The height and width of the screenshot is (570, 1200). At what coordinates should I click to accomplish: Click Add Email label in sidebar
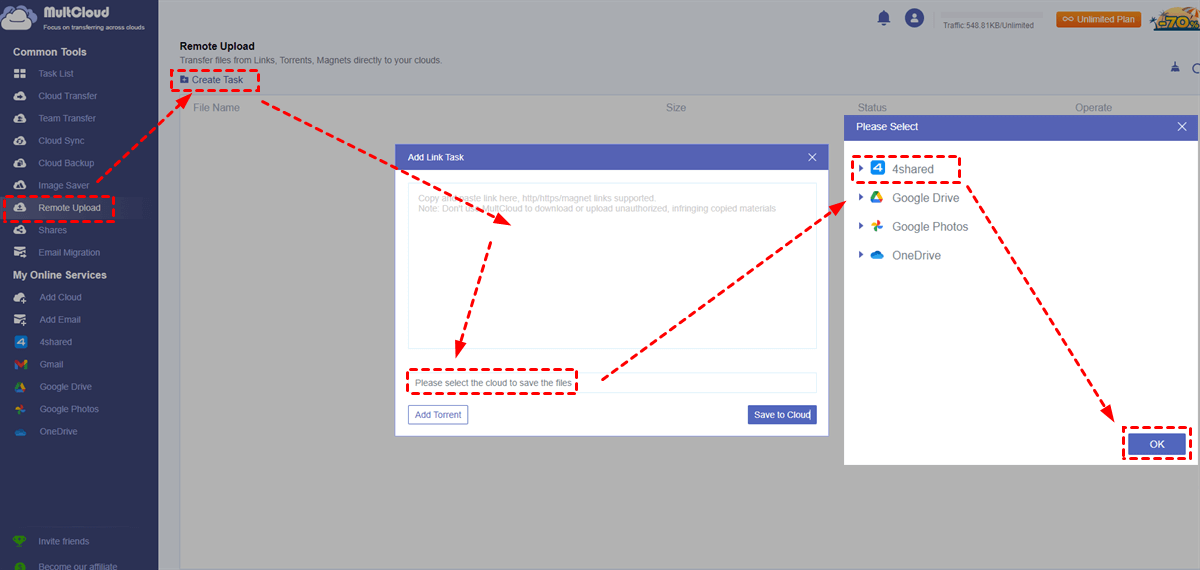pyautogui.click(x=60, y=320)
